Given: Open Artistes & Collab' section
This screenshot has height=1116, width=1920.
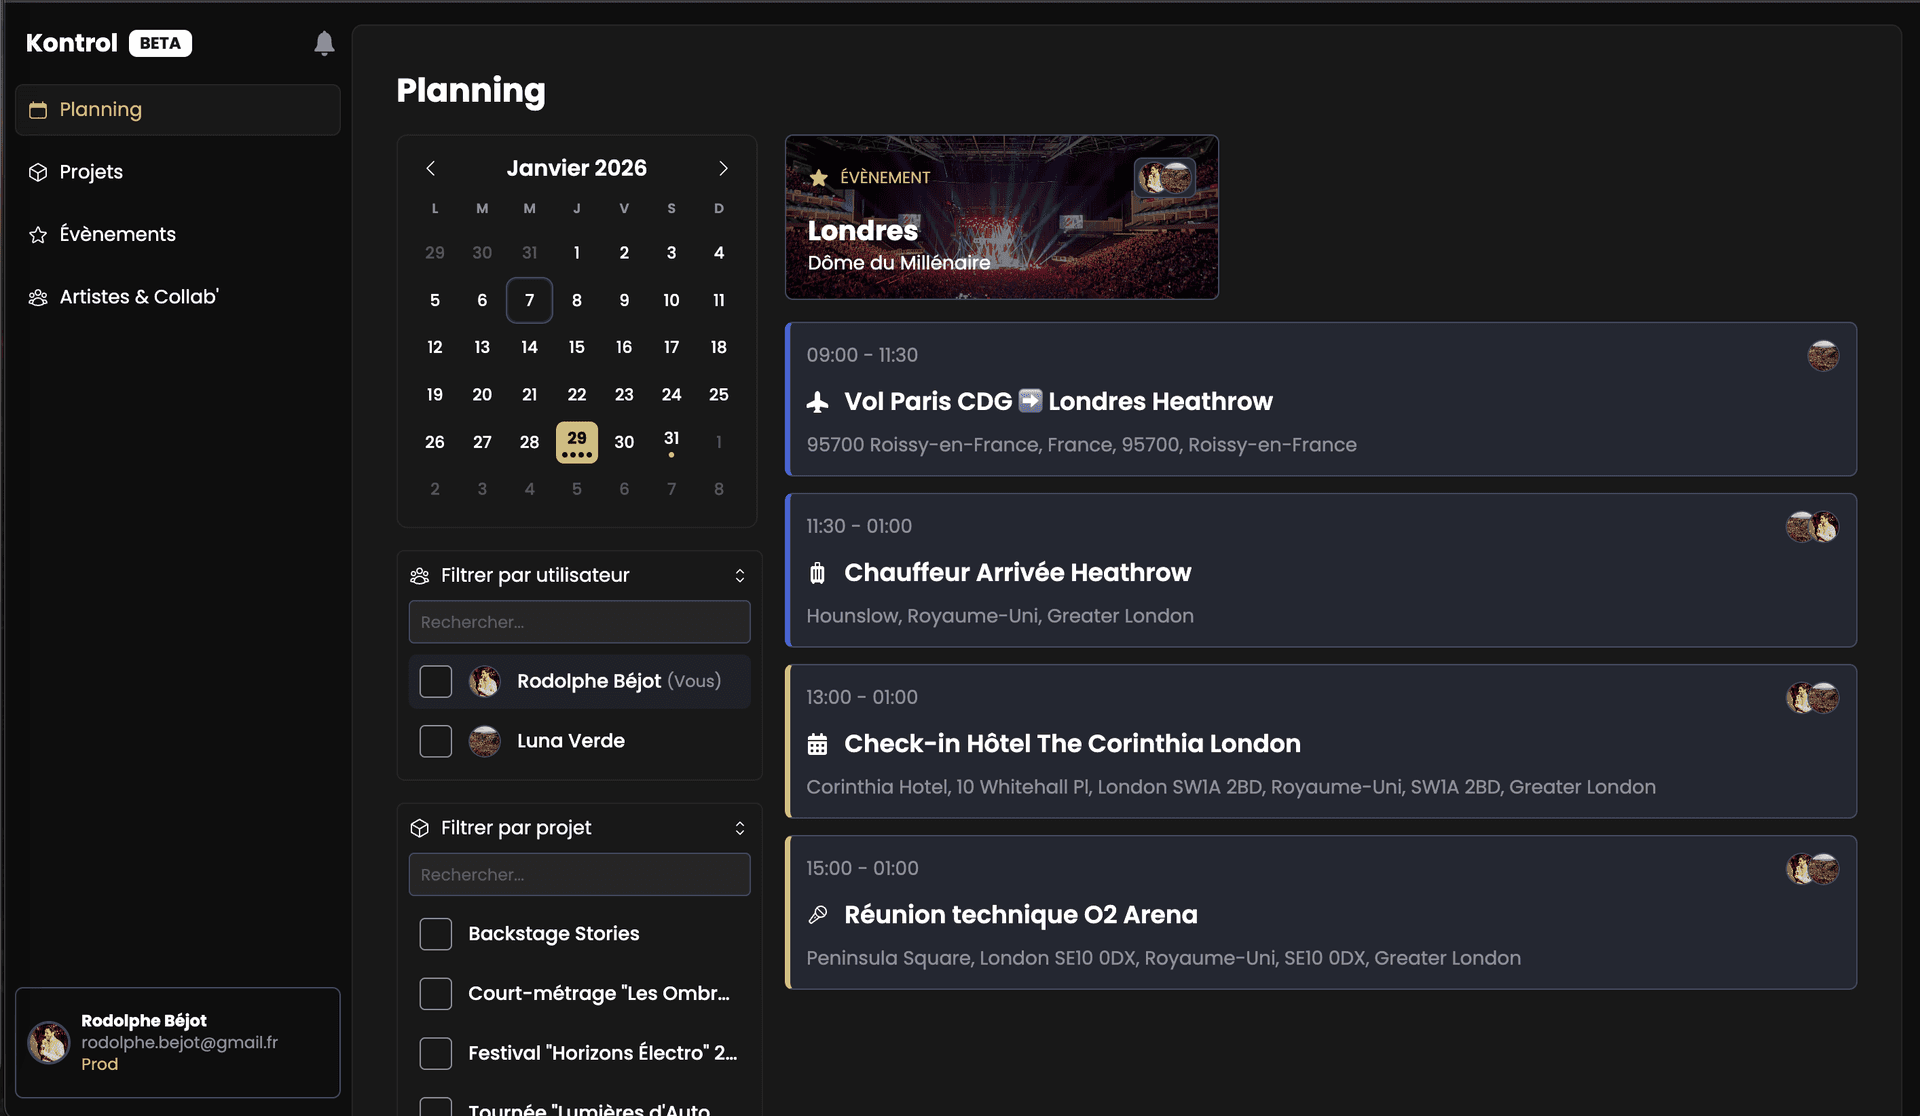Looking at the screenshot, I should [138, 297].
